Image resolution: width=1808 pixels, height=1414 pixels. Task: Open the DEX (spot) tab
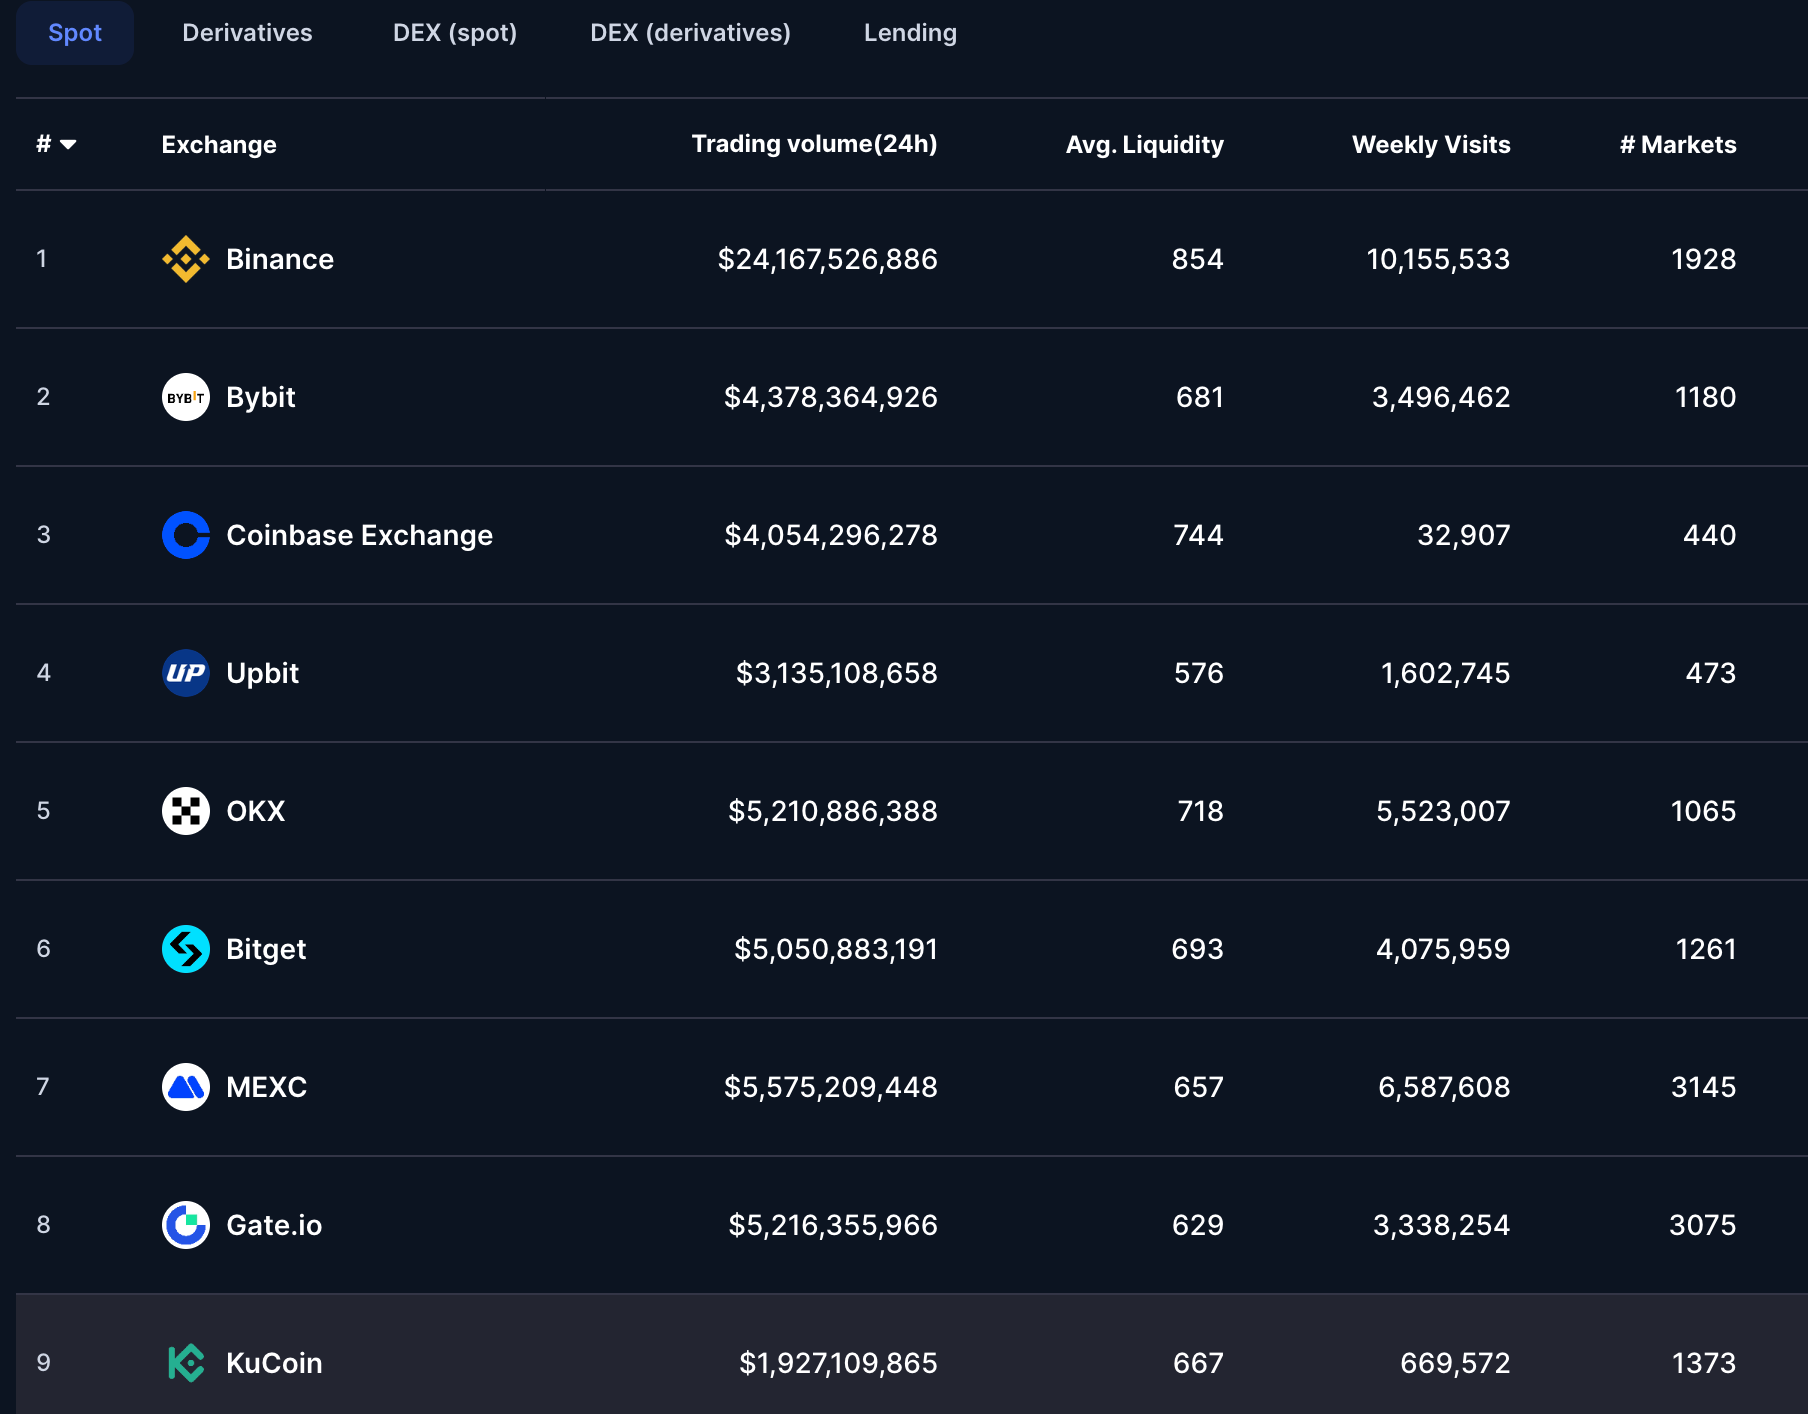coord(455,33)
